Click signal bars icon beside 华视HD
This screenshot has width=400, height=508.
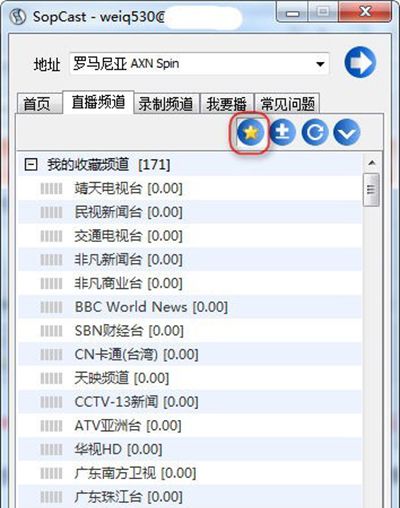coord(51,449)
